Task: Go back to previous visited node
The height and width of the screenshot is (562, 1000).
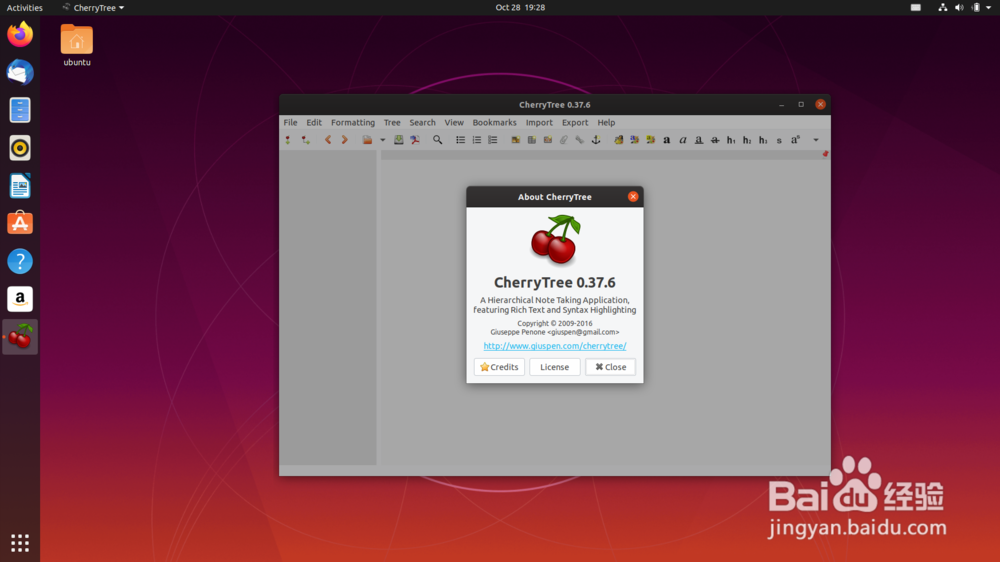Action: coord(328,140)
